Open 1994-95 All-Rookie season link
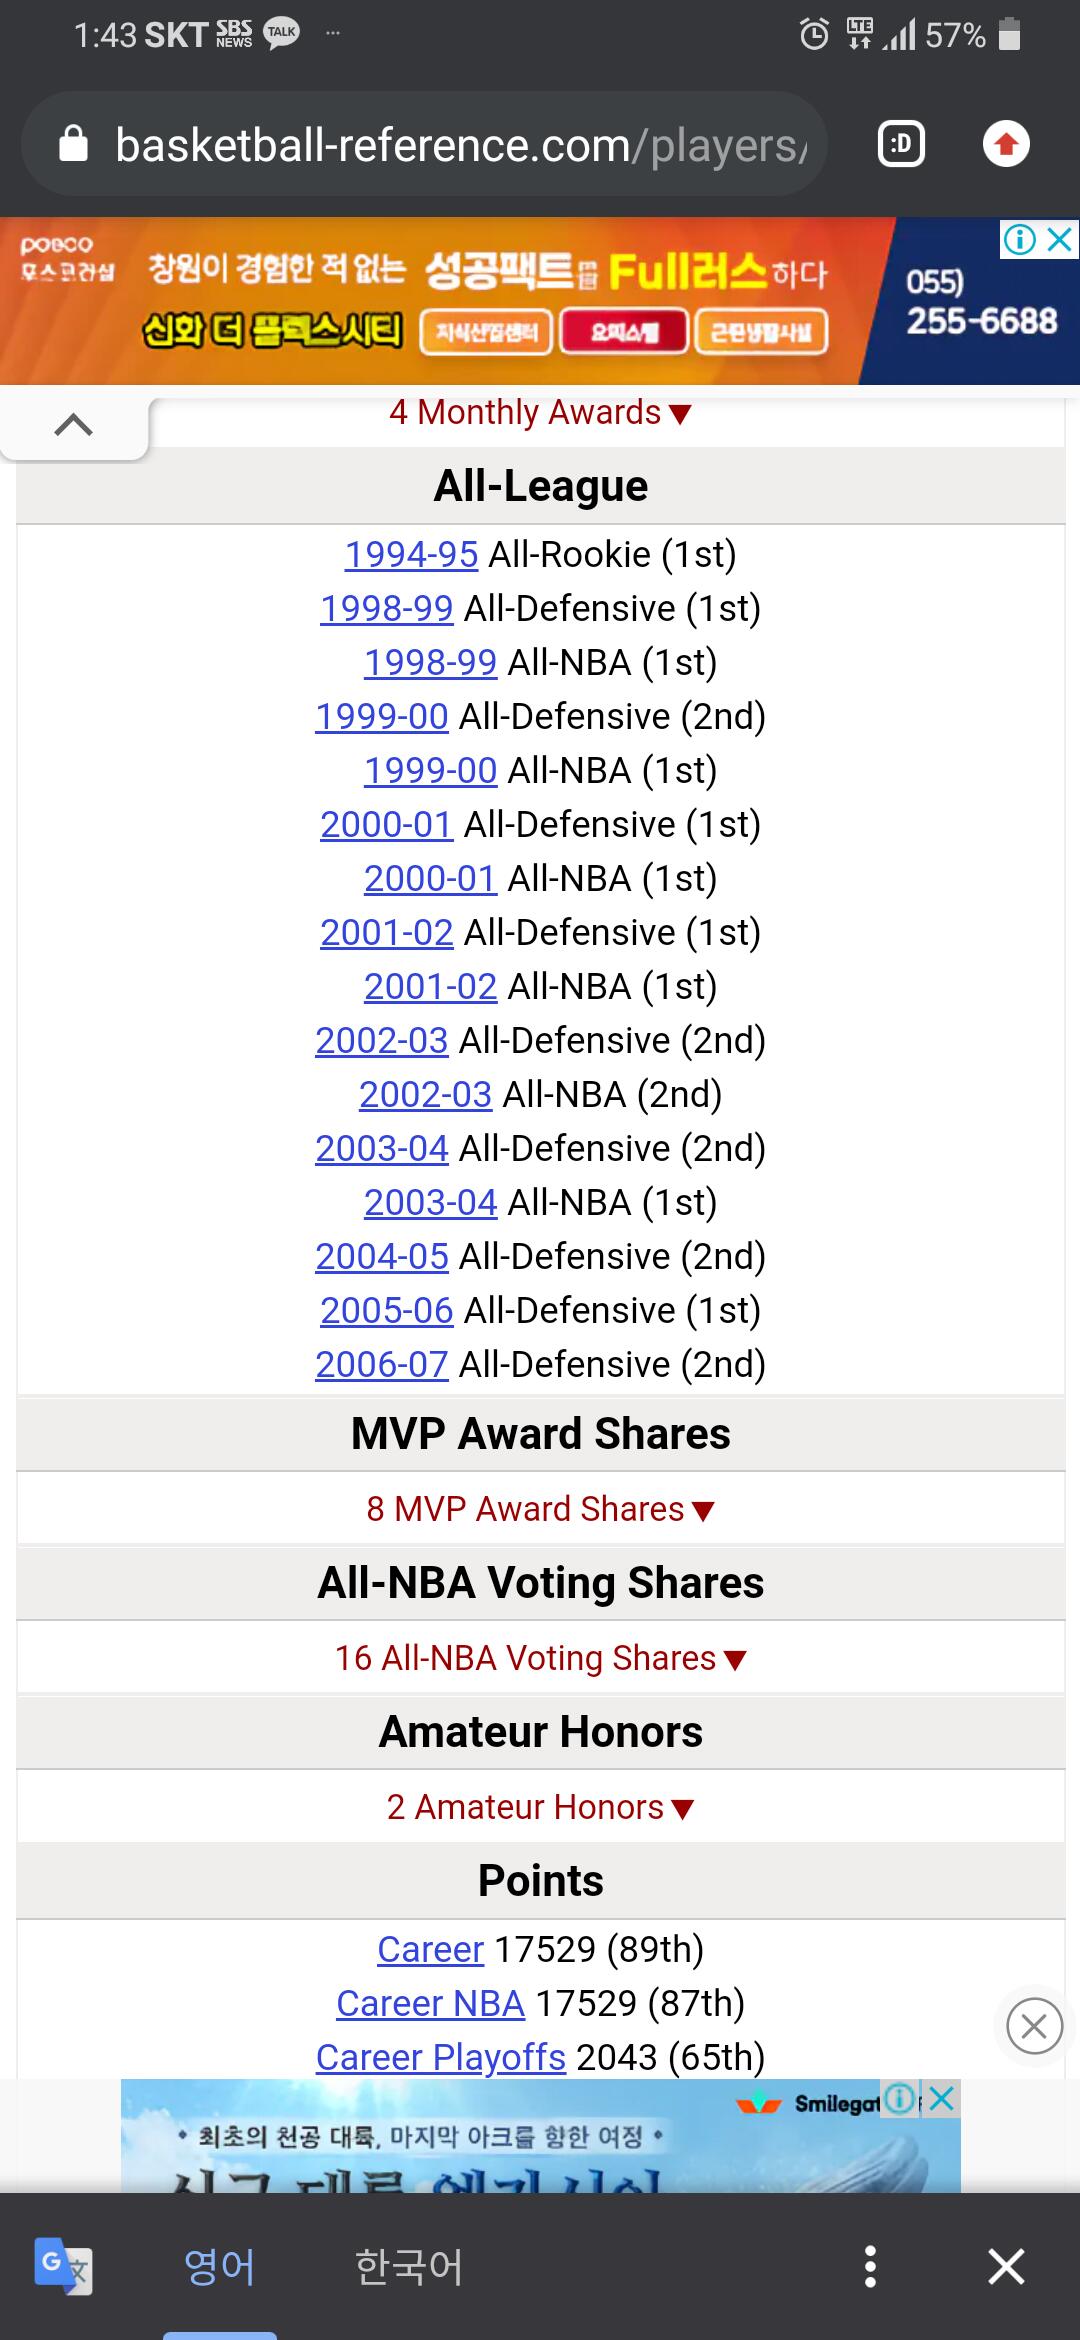The image size is (1080, 2340). click(x=411, y=554)
